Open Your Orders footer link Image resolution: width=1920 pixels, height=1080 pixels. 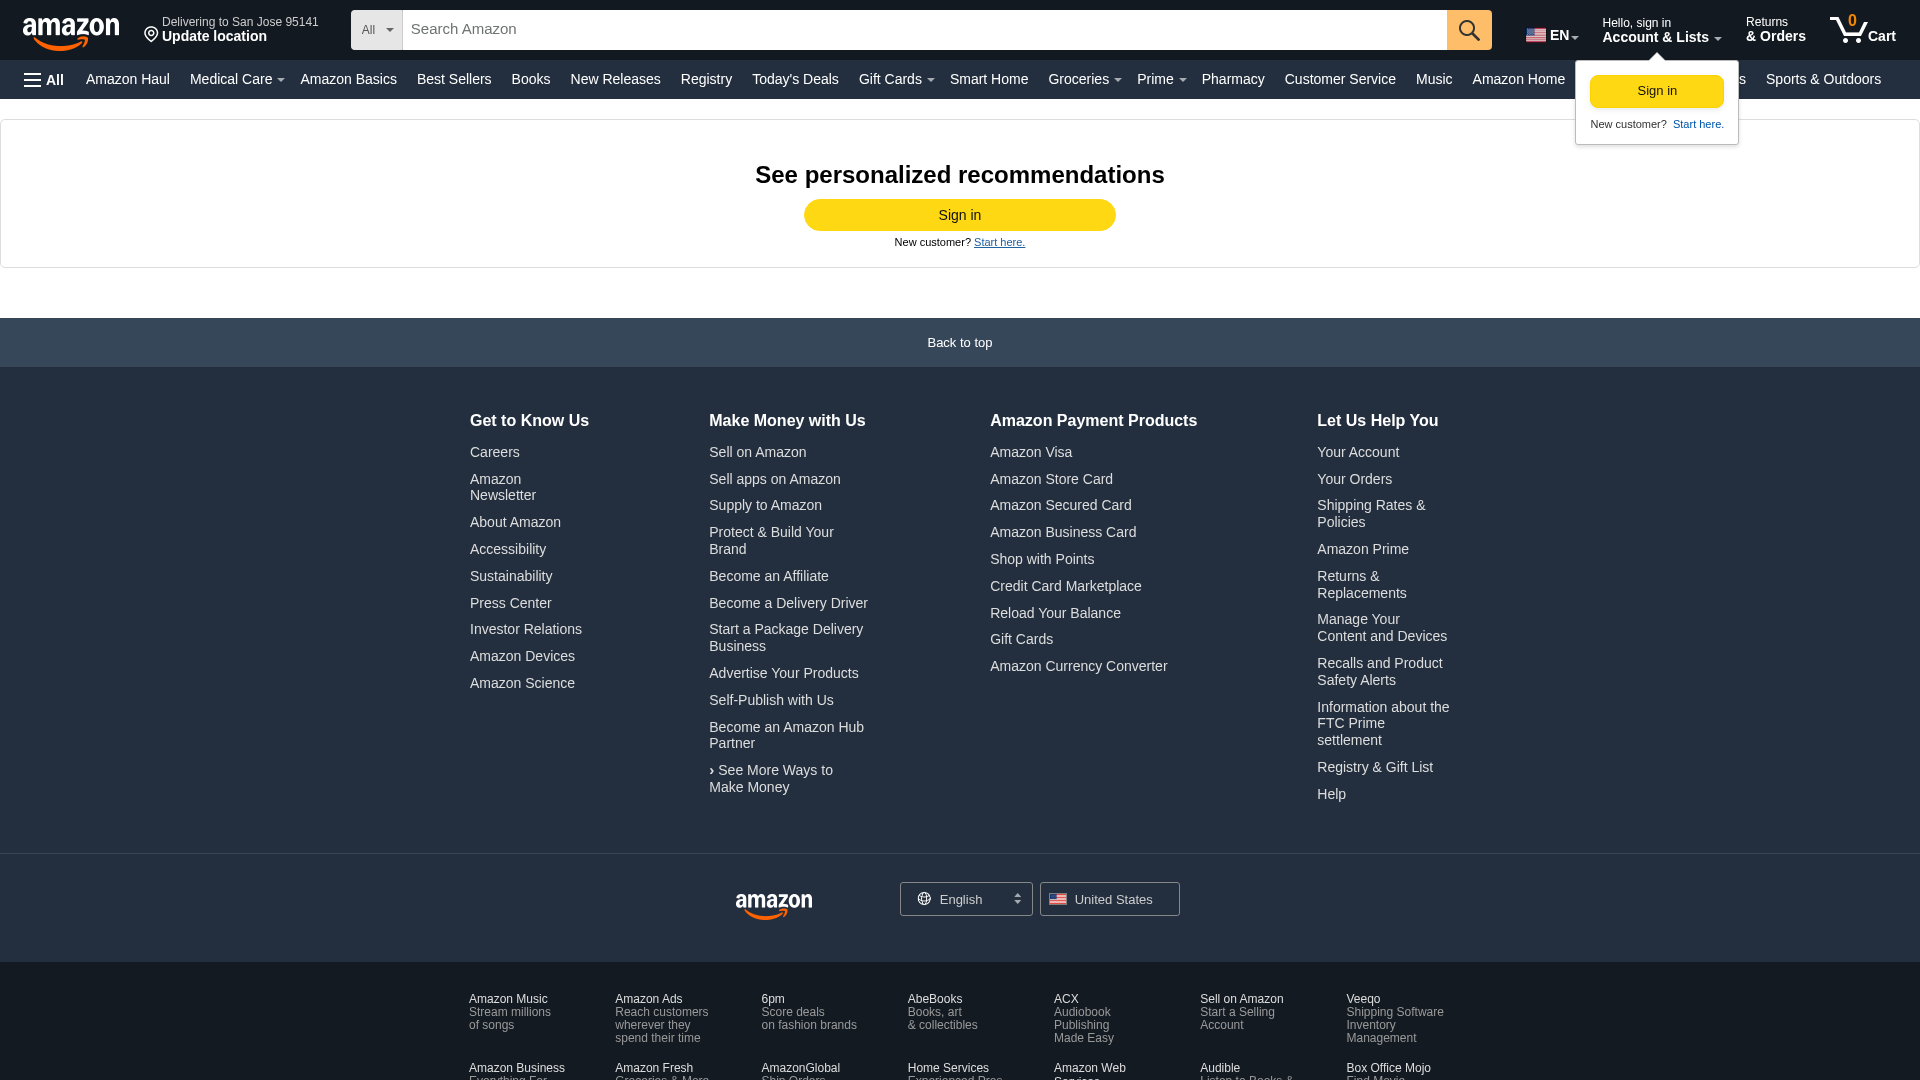click(1354, 479)
